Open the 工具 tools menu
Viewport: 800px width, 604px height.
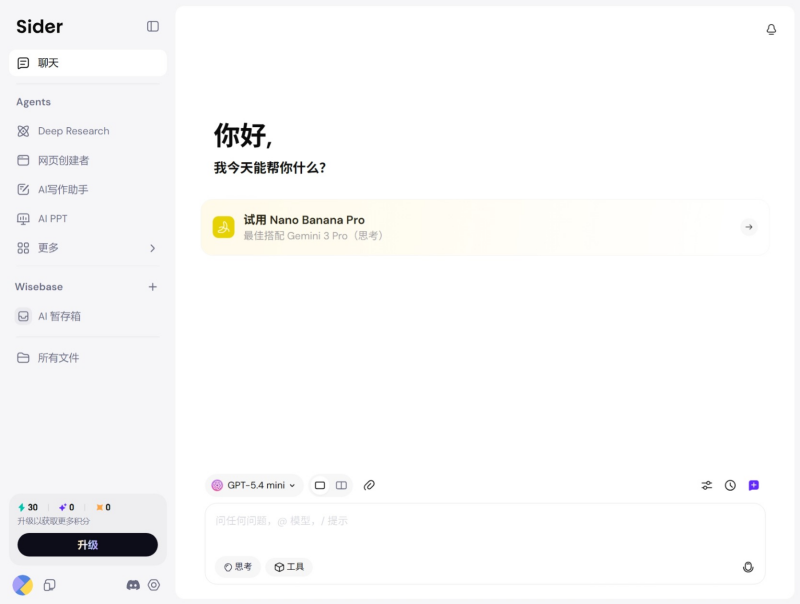pos(289,567)
